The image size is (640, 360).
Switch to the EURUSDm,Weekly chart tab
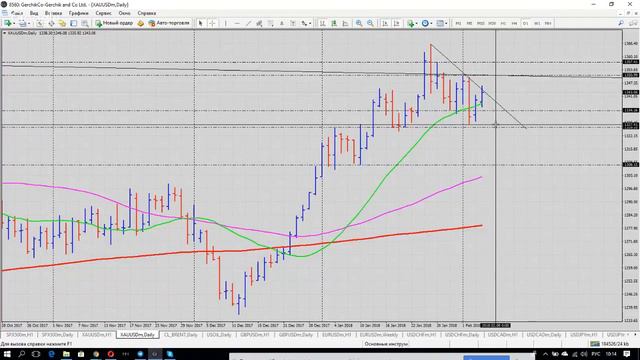point(378,335)
